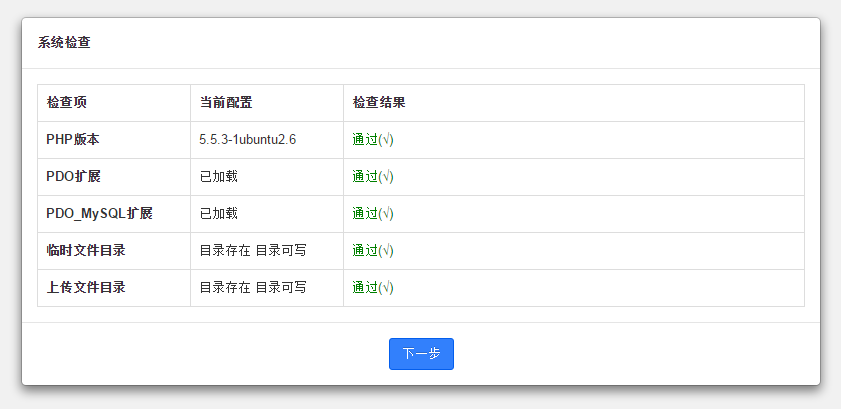Click the PHP版本 row label
This screenshot has height=409, width=841.
pyautogui.click(x=73, y=140)
